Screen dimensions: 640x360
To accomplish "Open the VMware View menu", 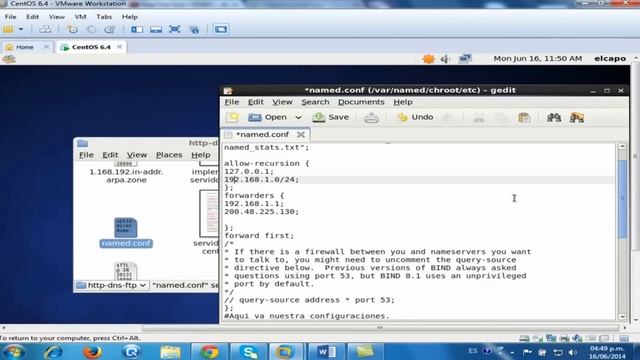I will point(57,17).
